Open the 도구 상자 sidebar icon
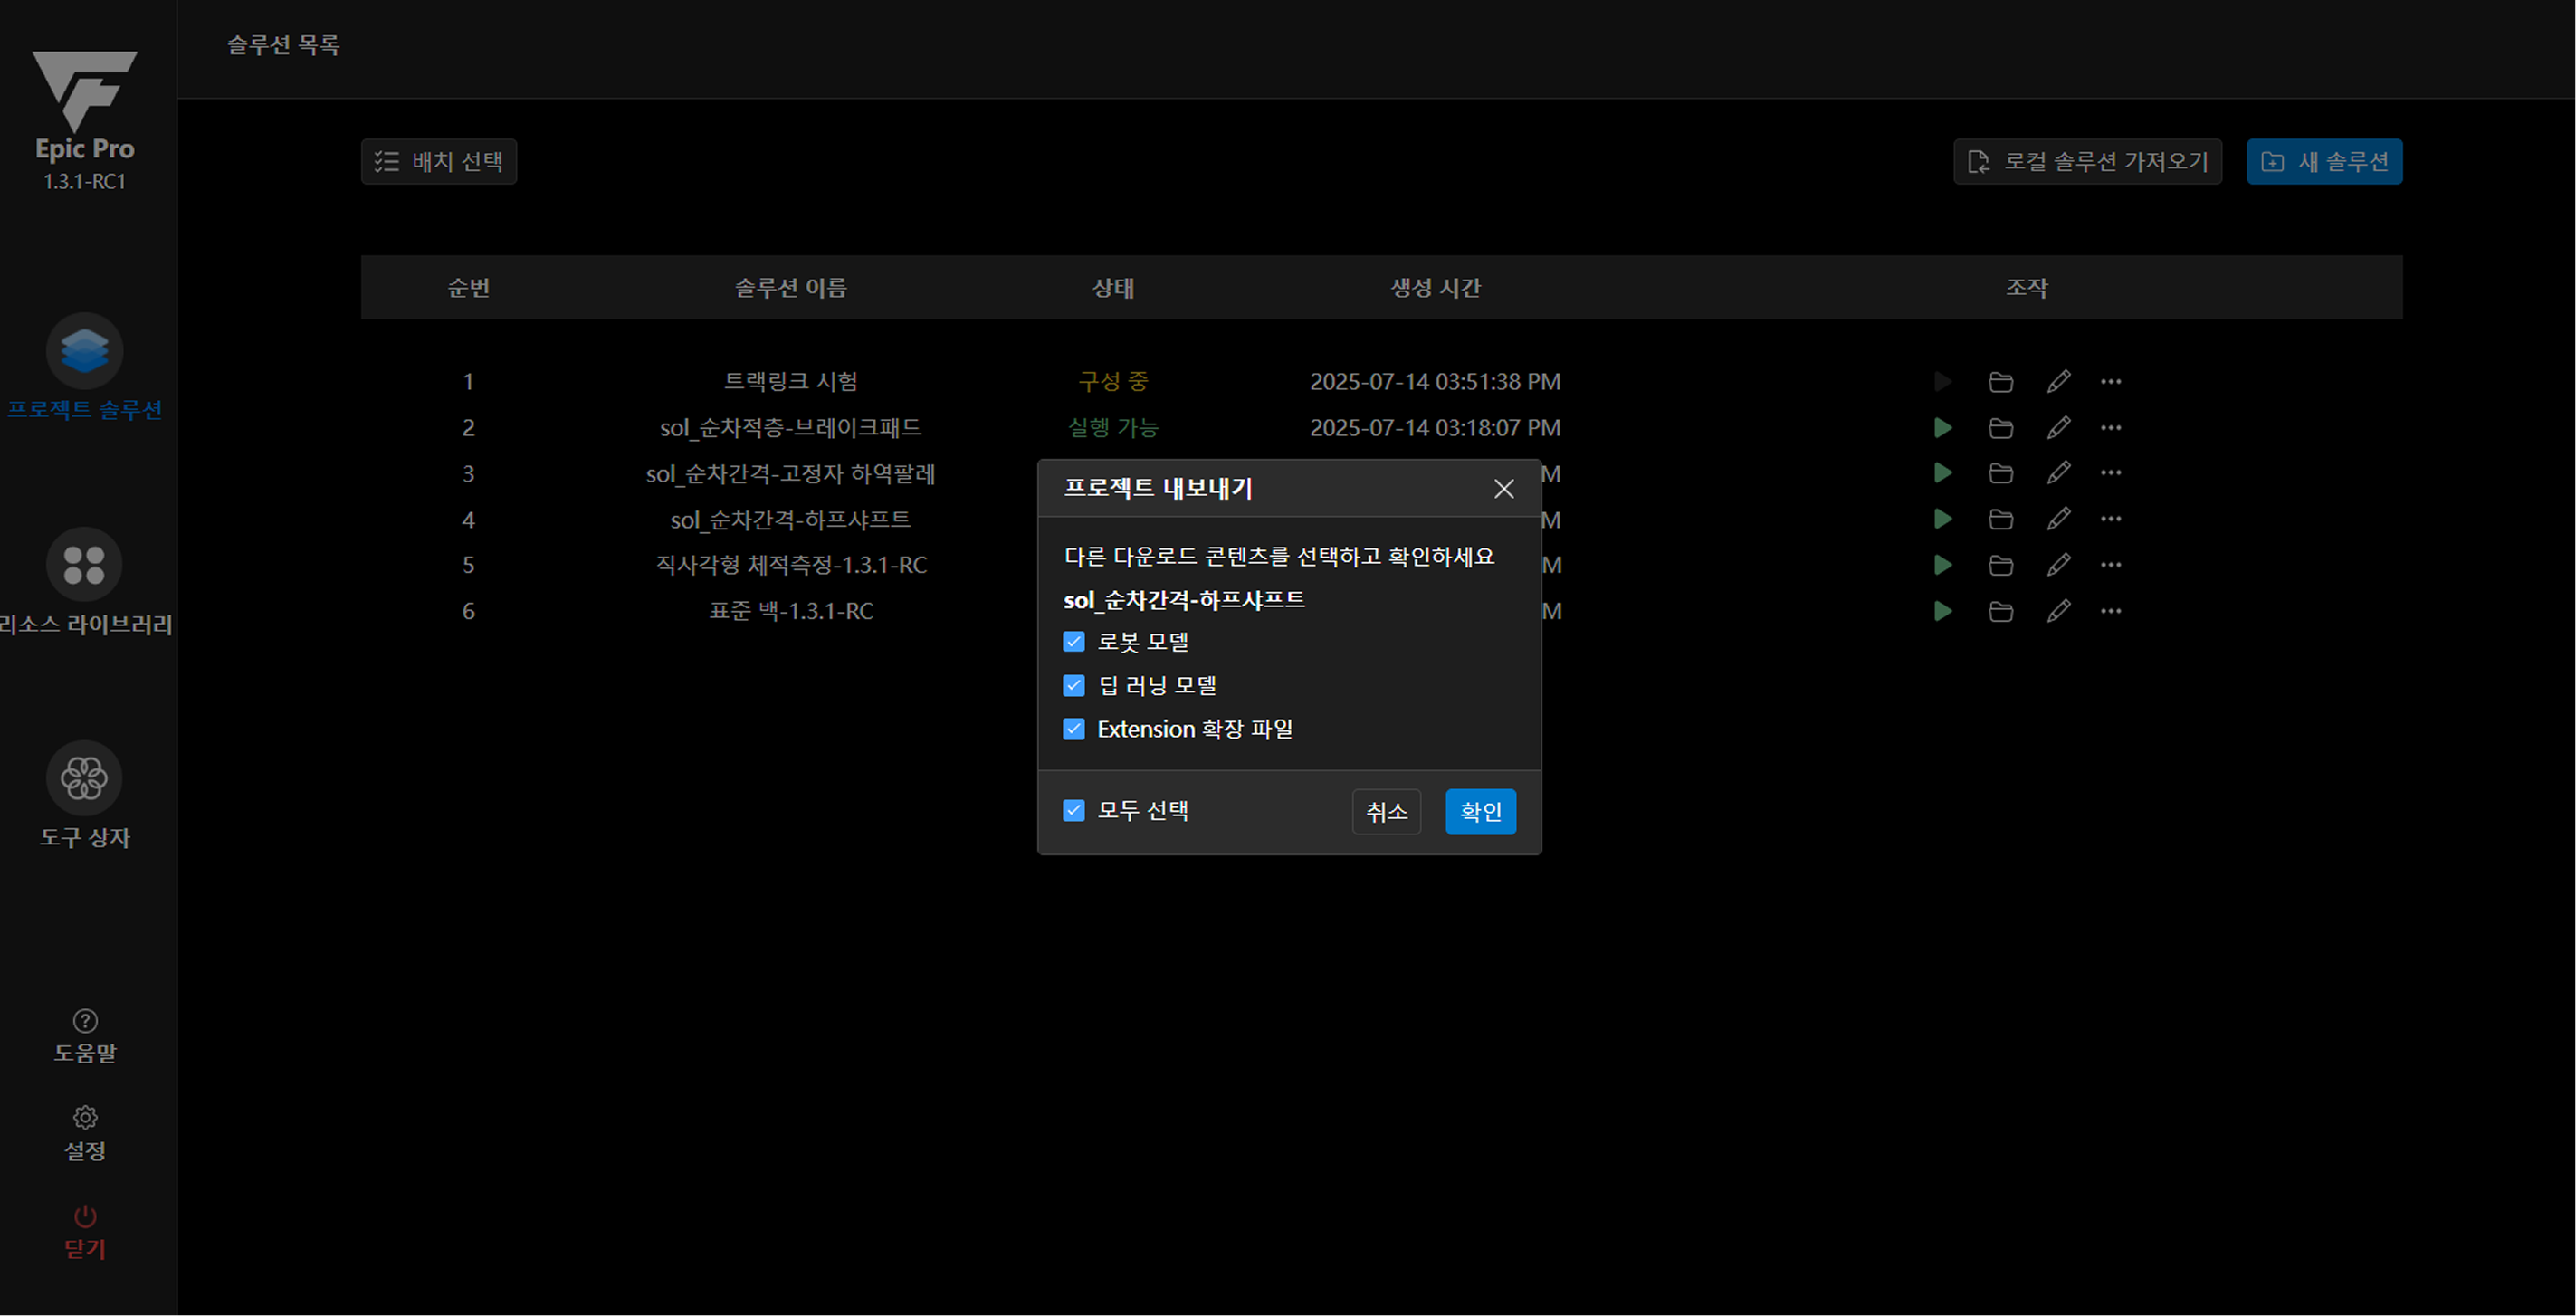The image size is (2576, 1316). [x=84, y=778]
